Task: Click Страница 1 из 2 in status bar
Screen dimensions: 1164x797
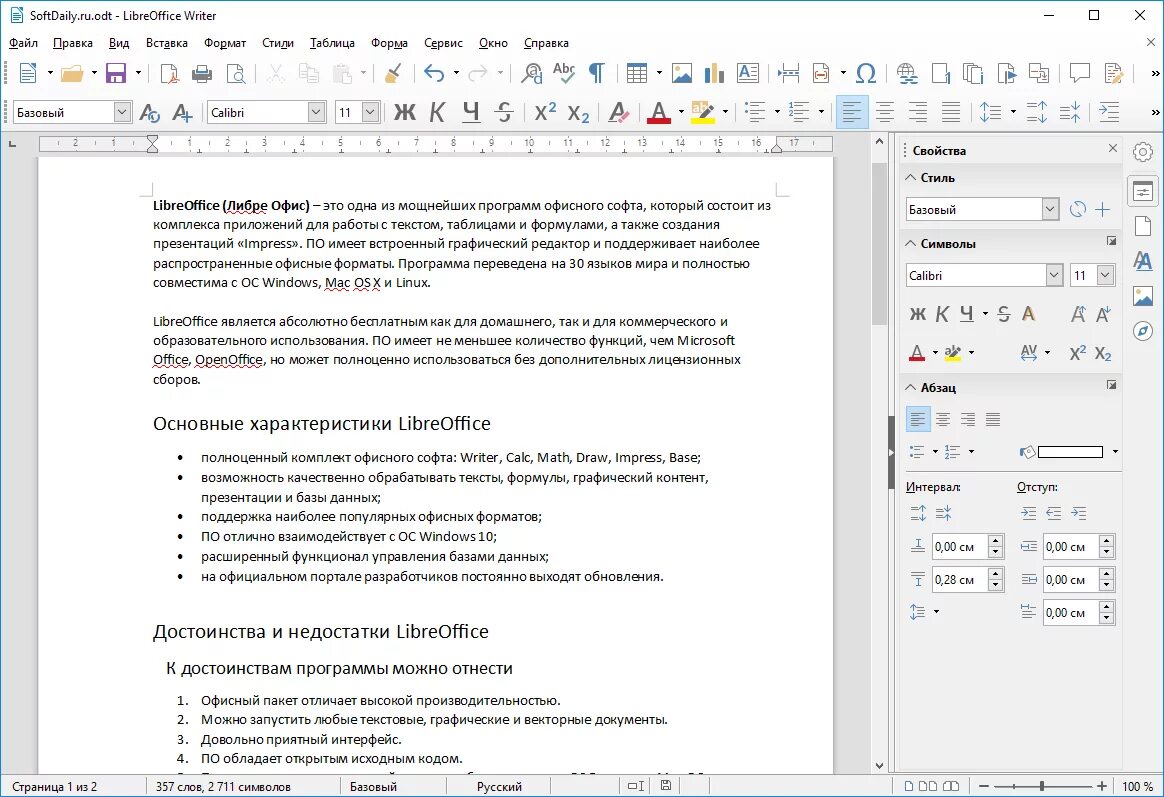Action: point(54,787)
